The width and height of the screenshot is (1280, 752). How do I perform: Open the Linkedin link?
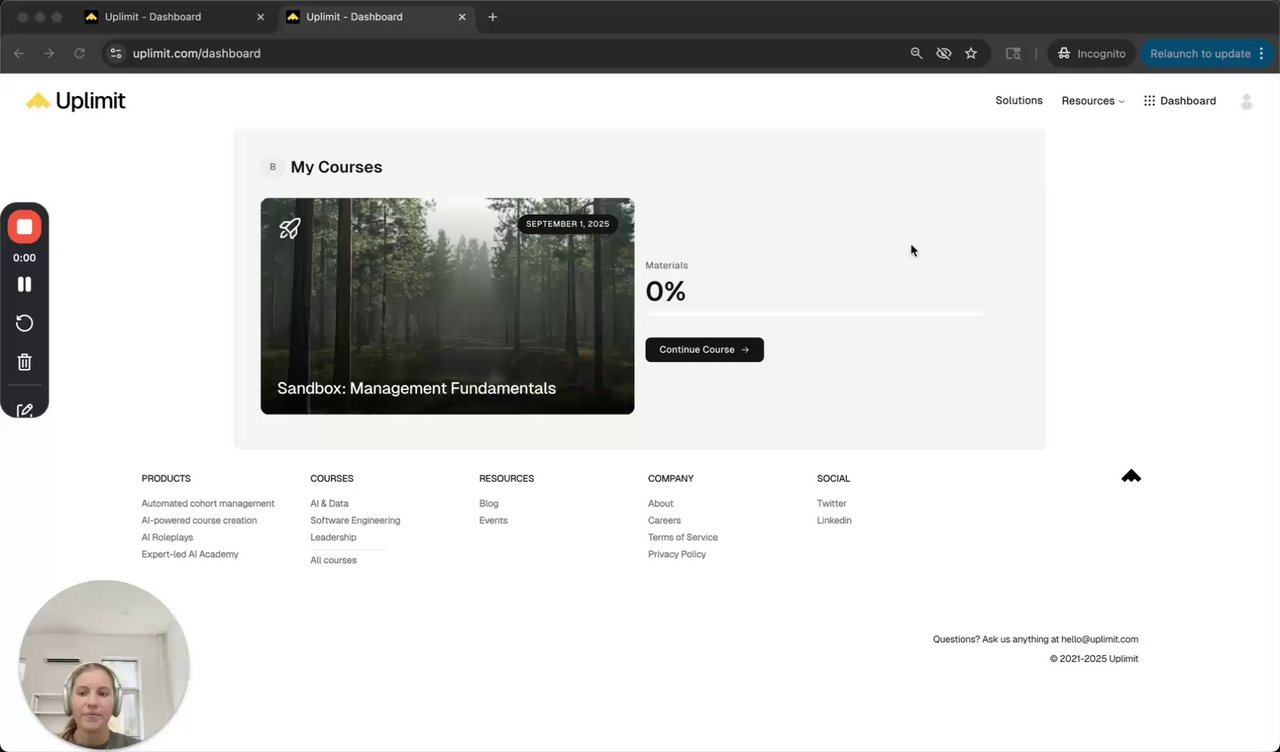[834, 521]
